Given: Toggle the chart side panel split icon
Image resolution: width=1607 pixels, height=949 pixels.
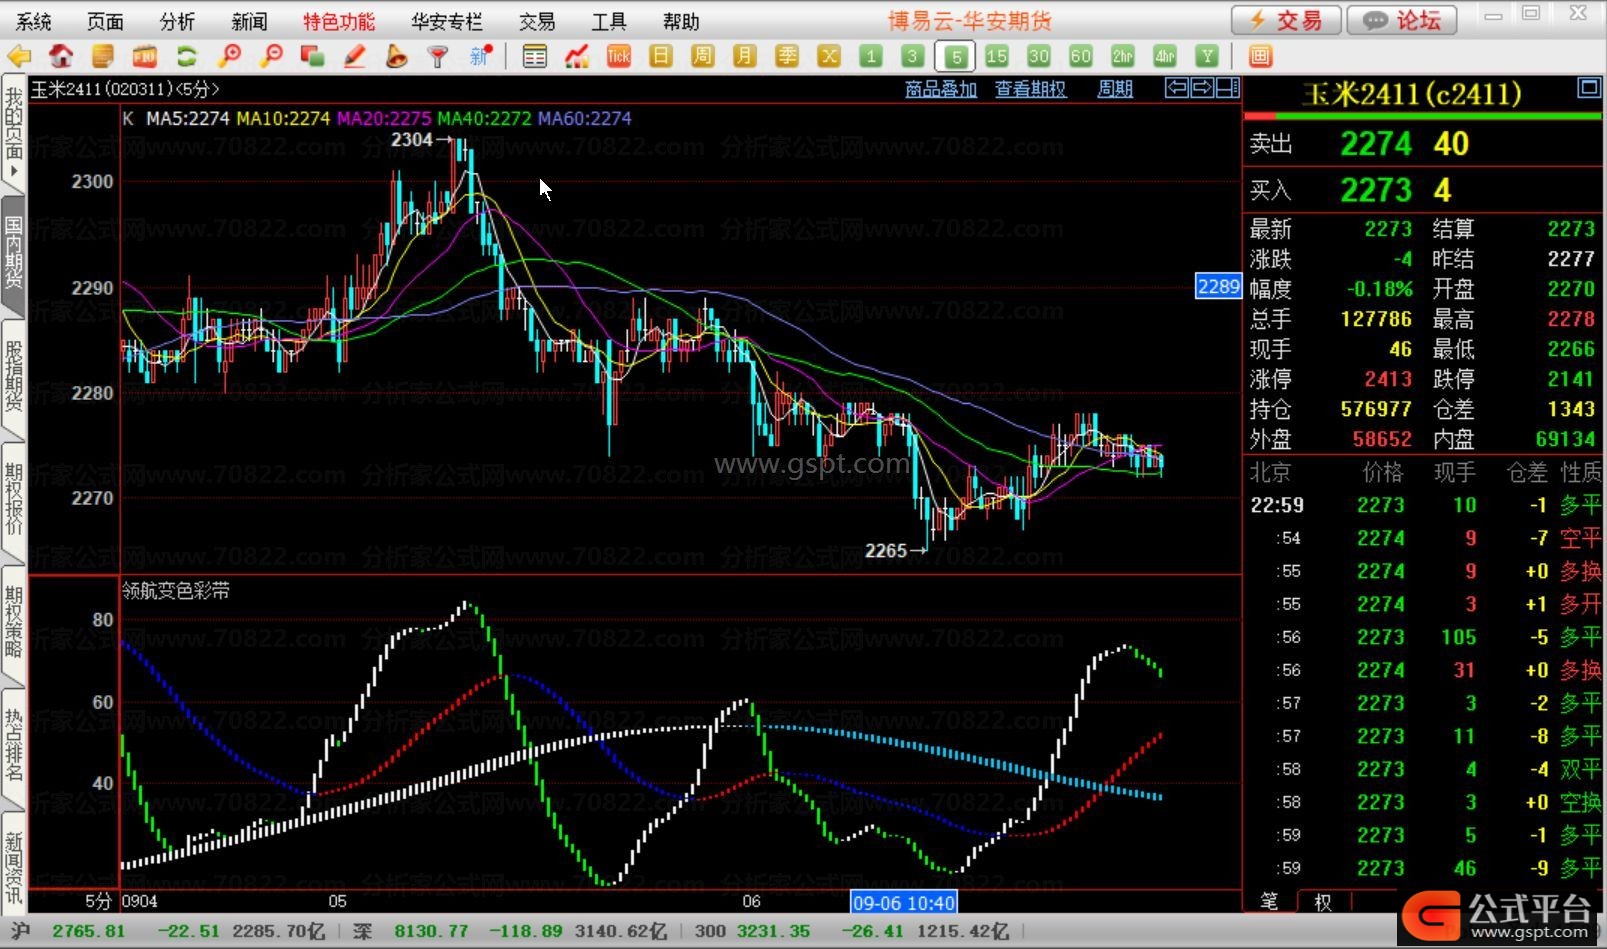Looking at the screenshot, I should click(x=1227, y=88).
